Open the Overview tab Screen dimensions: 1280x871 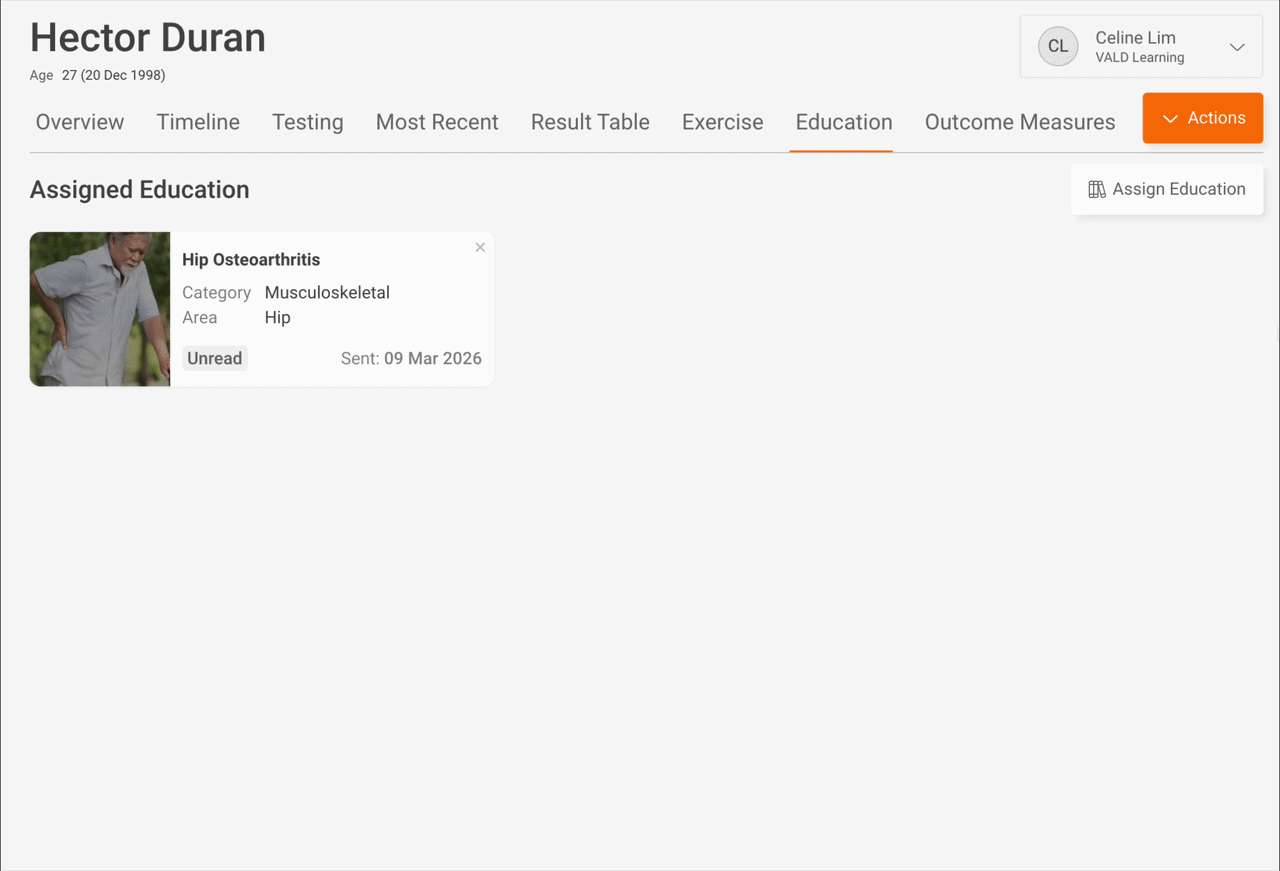[80, 122]
